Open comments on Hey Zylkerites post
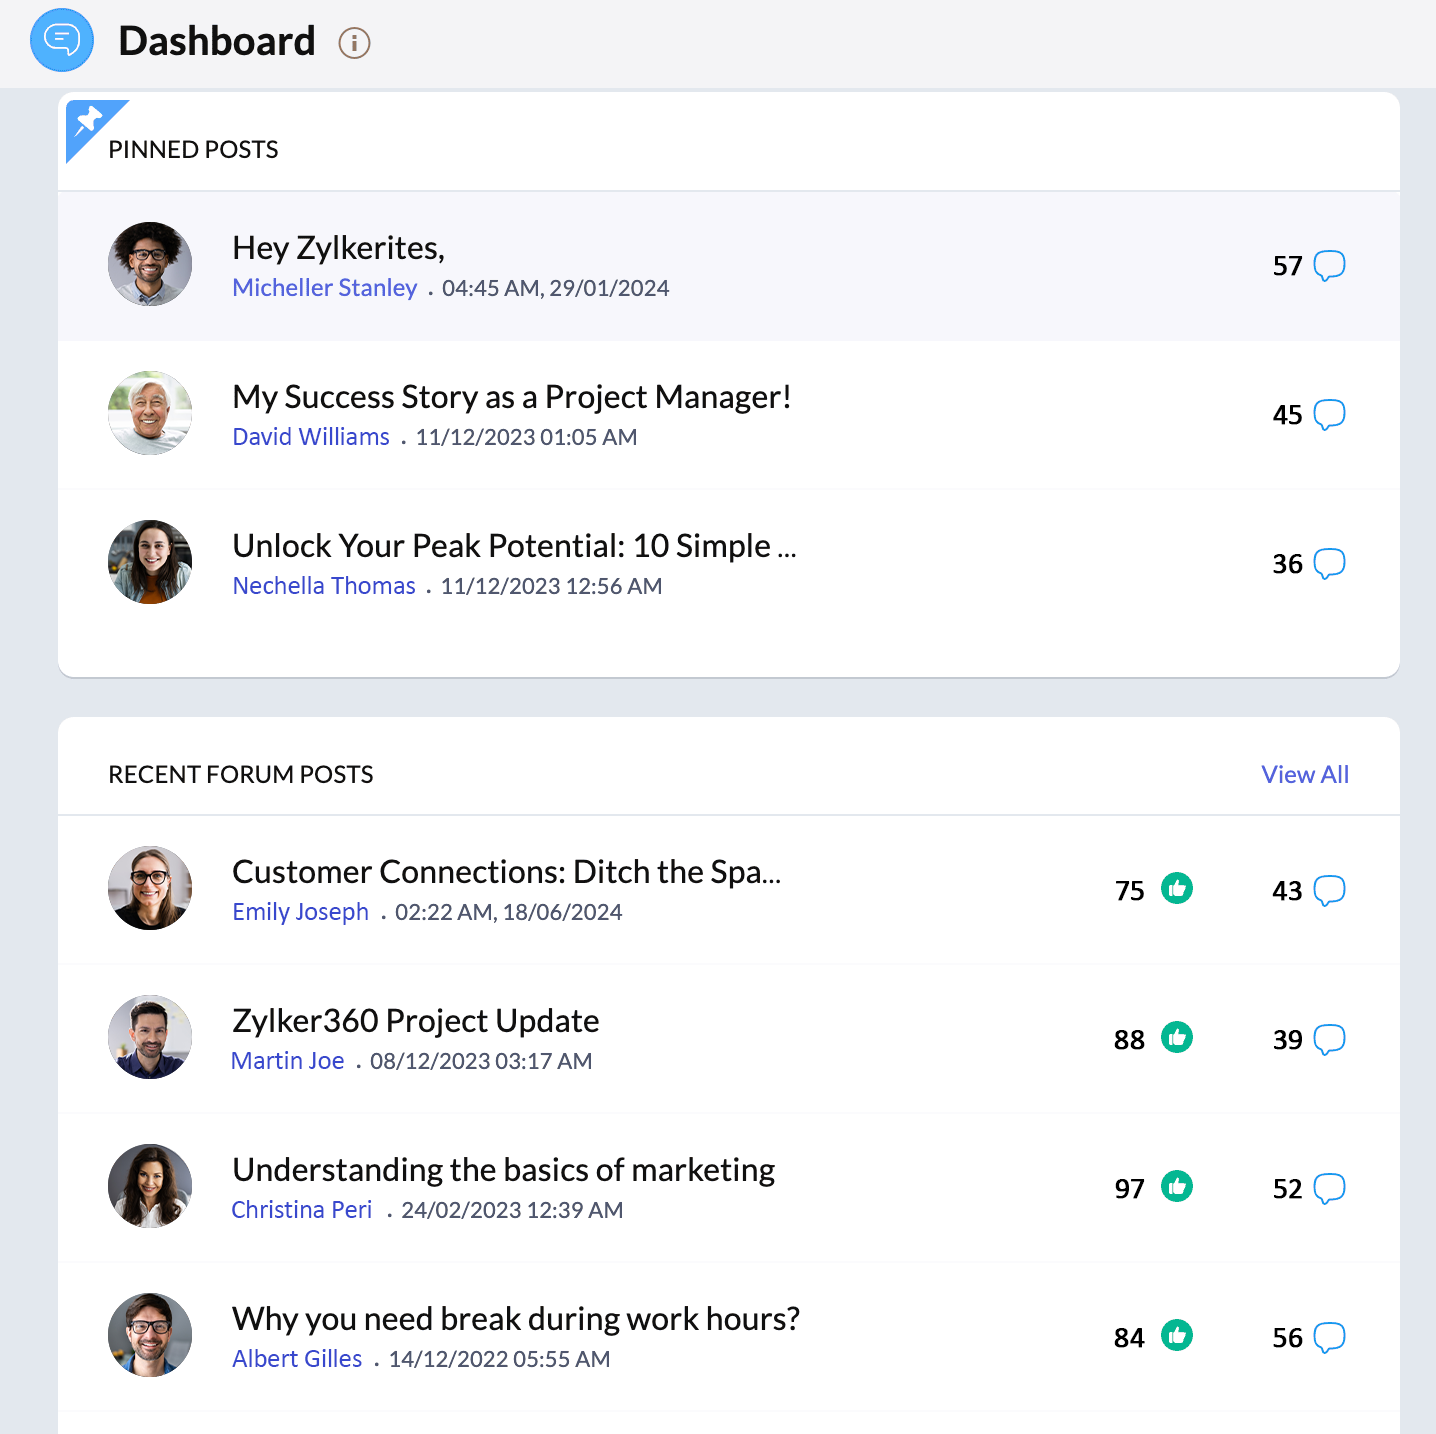The image size is (1436, 1434). coord(1328,266)
